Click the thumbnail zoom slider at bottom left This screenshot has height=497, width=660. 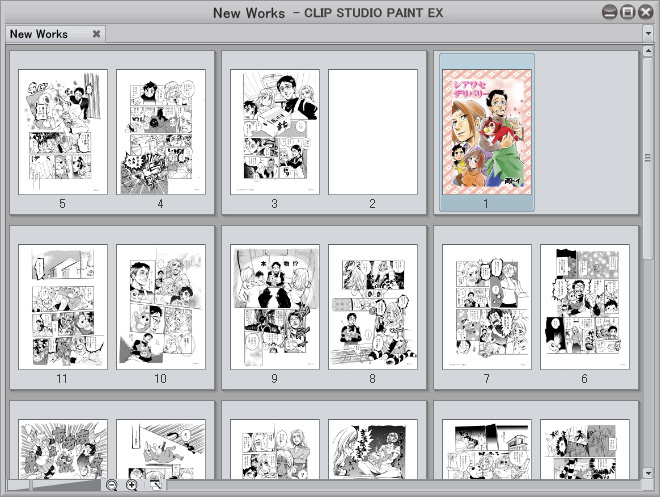[x=60, y=485]
